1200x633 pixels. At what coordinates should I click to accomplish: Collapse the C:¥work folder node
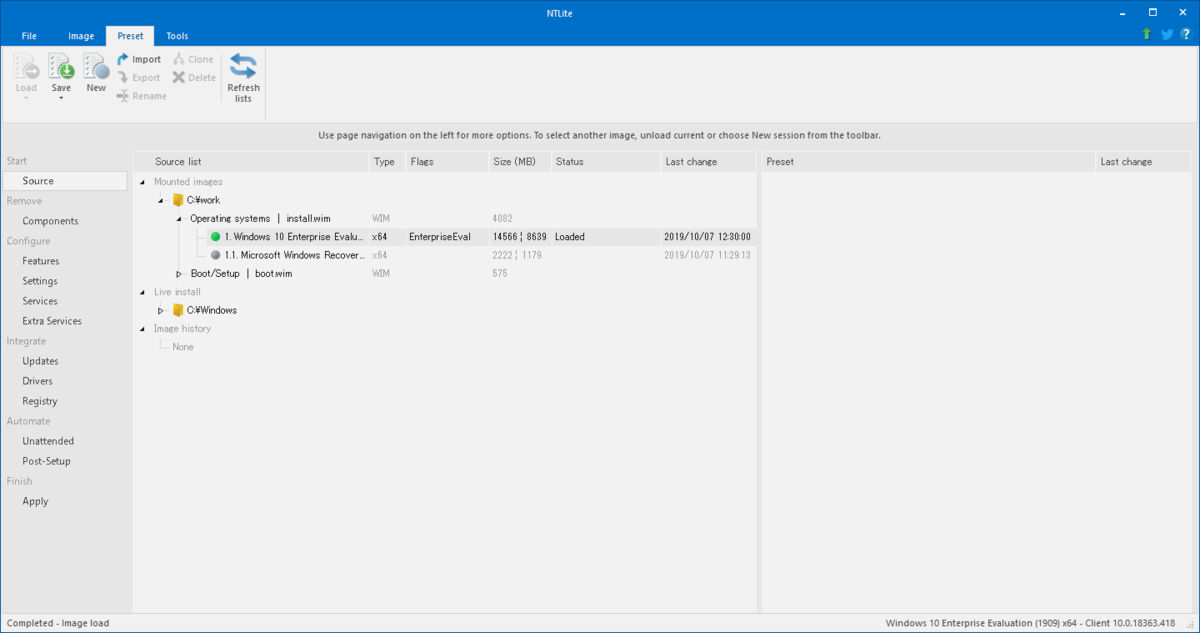pos(161,200)
